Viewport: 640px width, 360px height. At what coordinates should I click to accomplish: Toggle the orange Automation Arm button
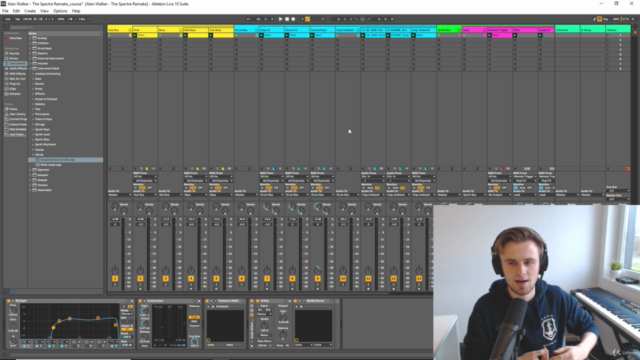click(308, 19)
